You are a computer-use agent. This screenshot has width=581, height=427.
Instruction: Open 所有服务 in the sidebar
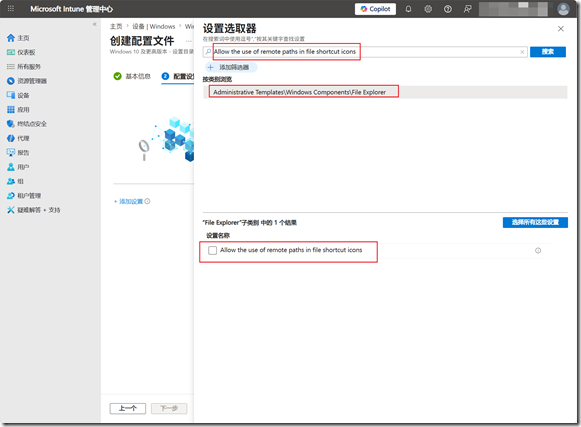(24, 67)
